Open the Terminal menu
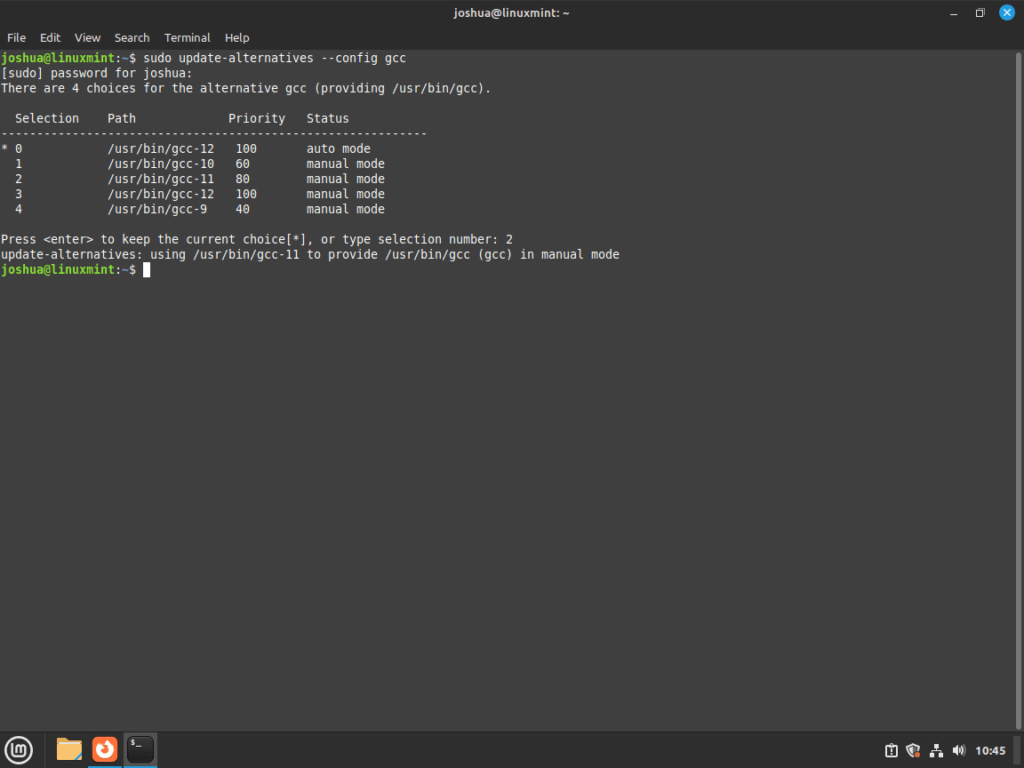Viewport: 1024px width, 768px height. 187,38
